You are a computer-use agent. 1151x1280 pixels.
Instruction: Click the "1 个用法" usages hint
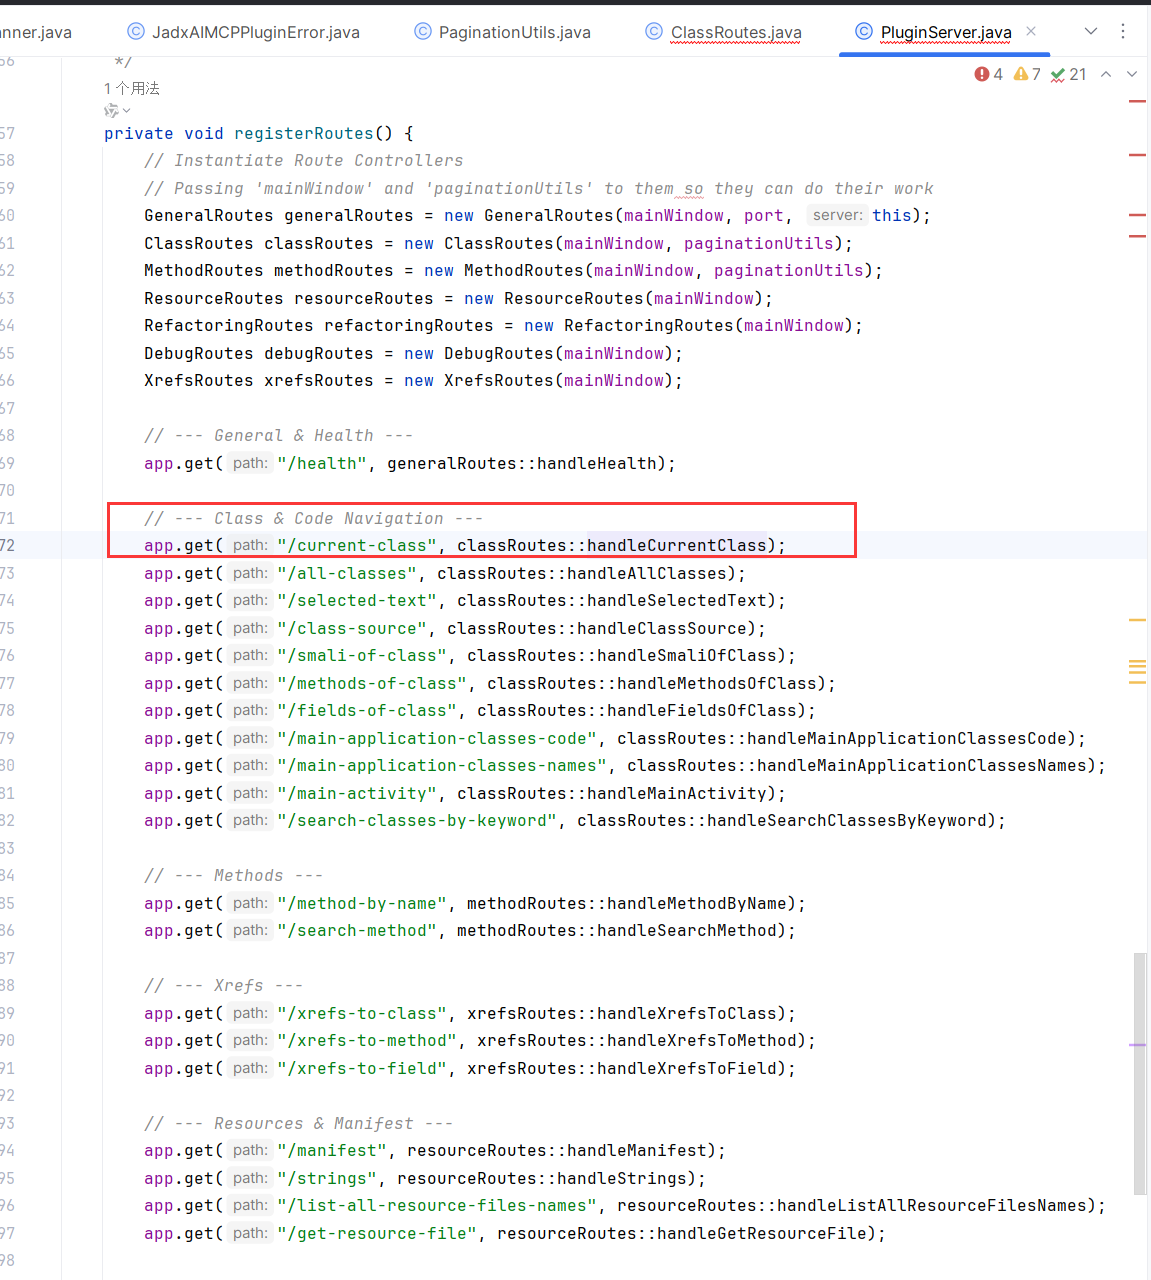tap(132, 88)
